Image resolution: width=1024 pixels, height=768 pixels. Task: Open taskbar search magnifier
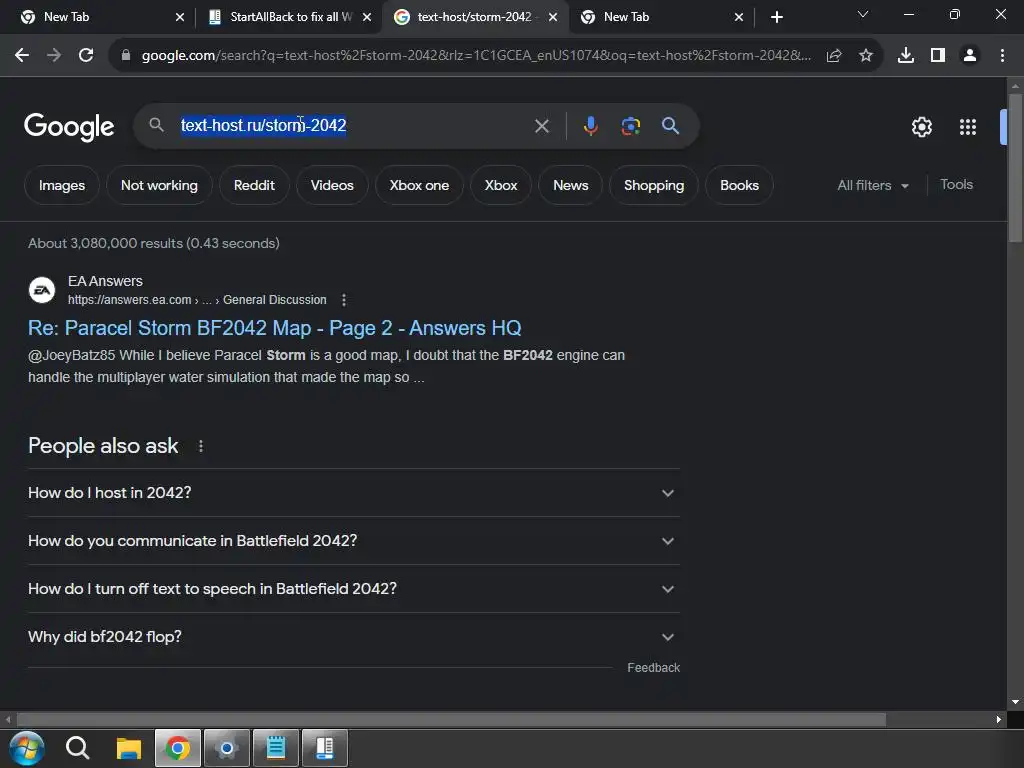click(x=77, y=748)
